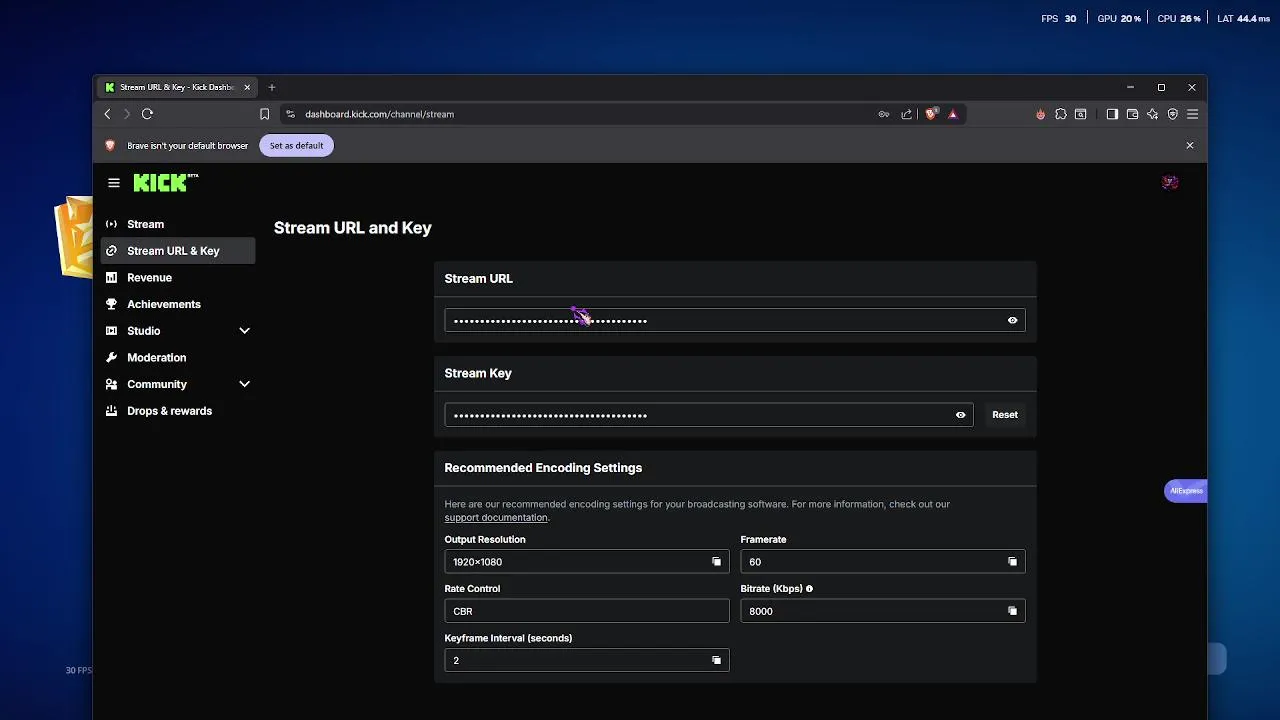Image resolution: width=1280 pixels, height=720 pixels.
Task: Open the support documentation link
Action: click(x=496, y=518)
